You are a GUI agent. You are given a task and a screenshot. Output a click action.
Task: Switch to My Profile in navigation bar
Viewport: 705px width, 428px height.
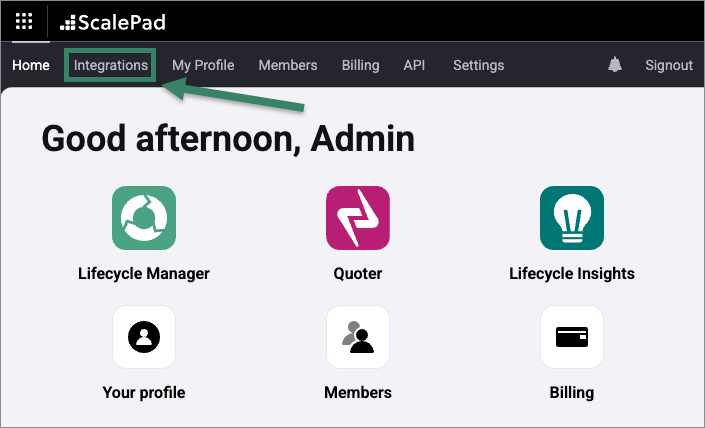pyautogui.click(x=203, y=65)
